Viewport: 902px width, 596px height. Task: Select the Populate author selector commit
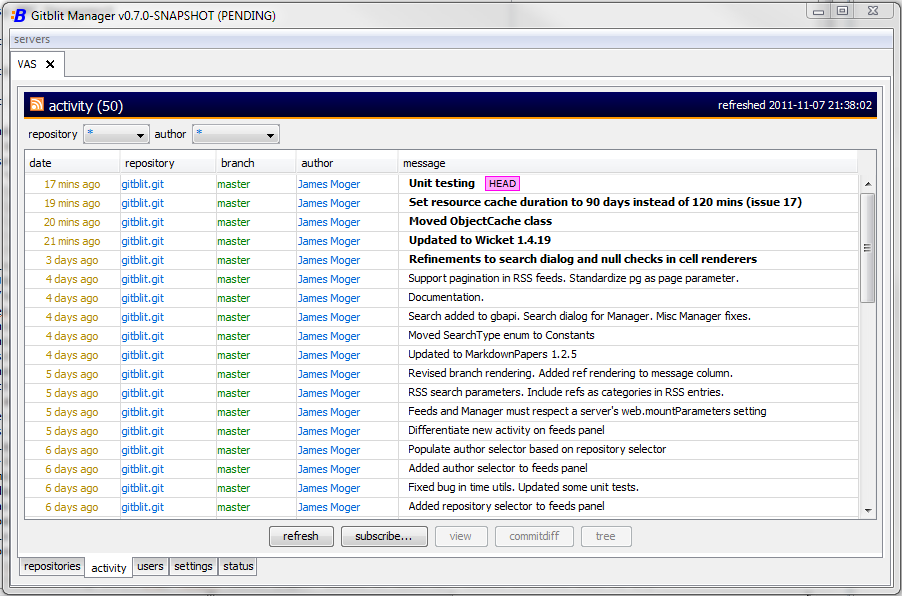(537, 449)
